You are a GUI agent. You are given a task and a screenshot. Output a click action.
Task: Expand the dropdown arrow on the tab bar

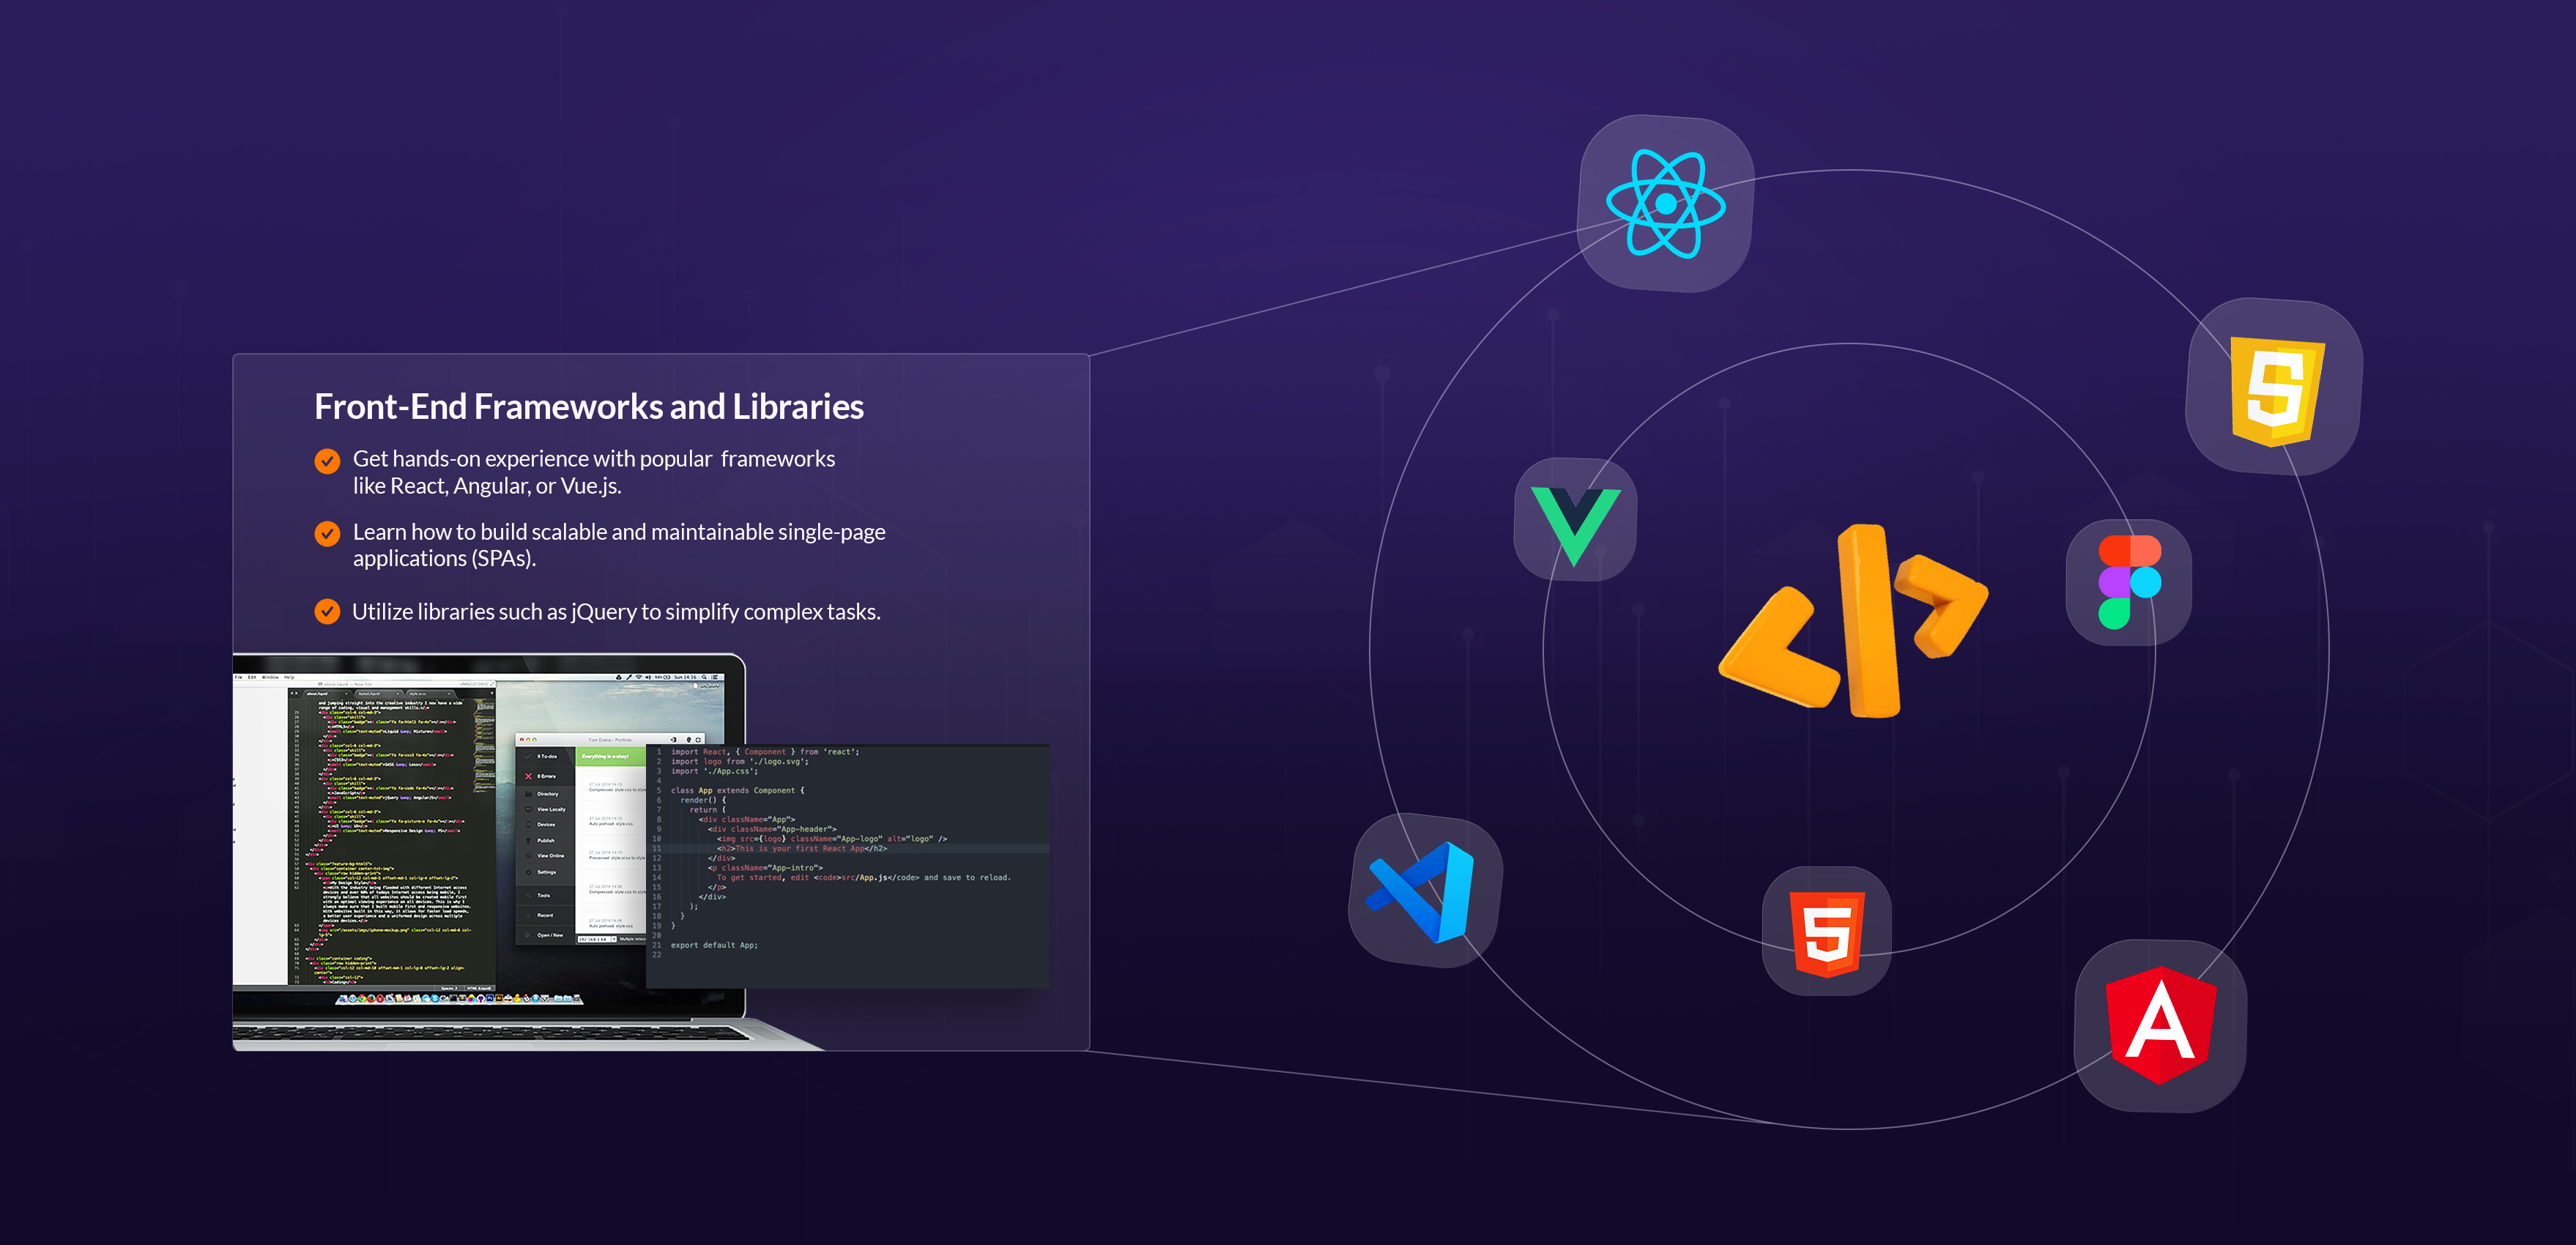pyautogui.click(x=492, y=694)
